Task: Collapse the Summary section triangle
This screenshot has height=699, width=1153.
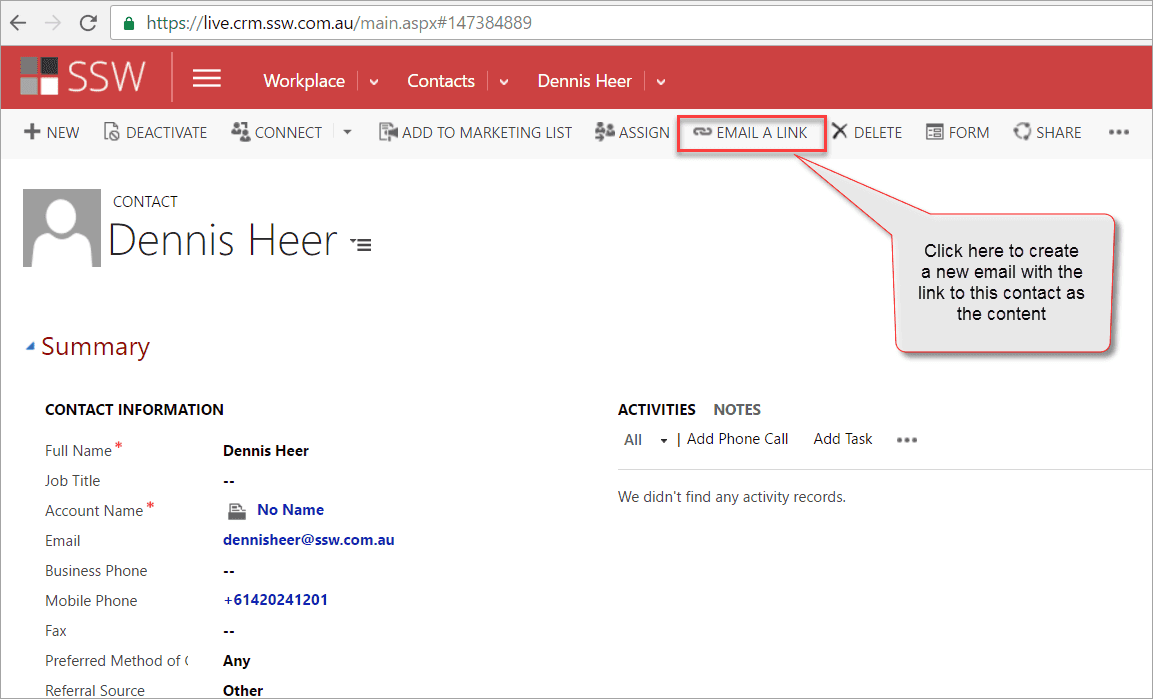Action: coord(31,347)
